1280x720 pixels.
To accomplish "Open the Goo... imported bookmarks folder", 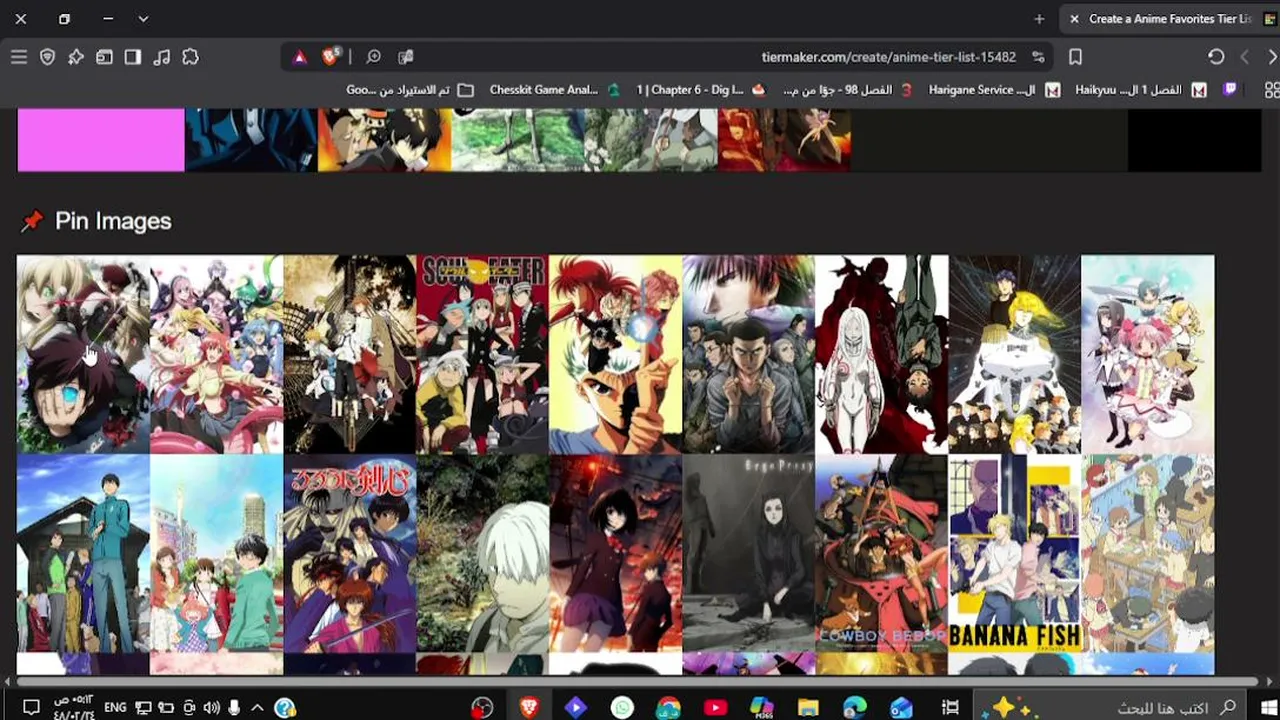I will (410, 90).
